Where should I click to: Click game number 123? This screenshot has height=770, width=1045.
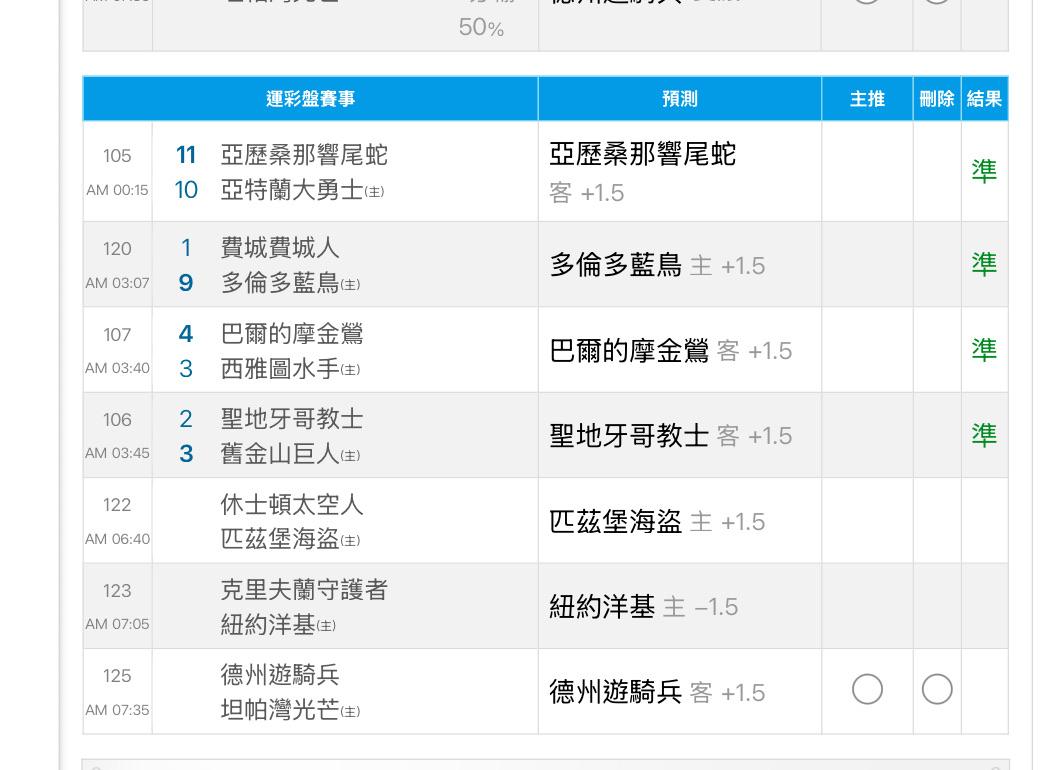point(117,591)
